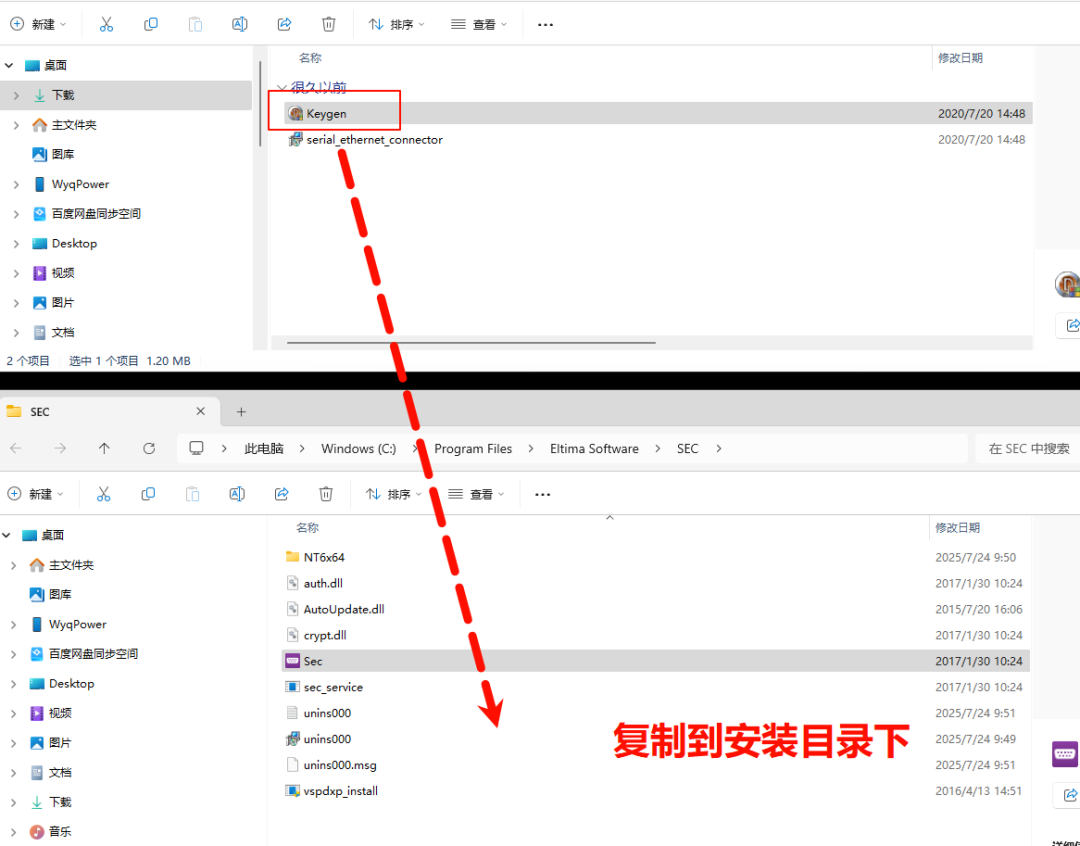Click Eltima Software in the address breadcrumb
The image size is (1080, 846).
click(594, 448)
